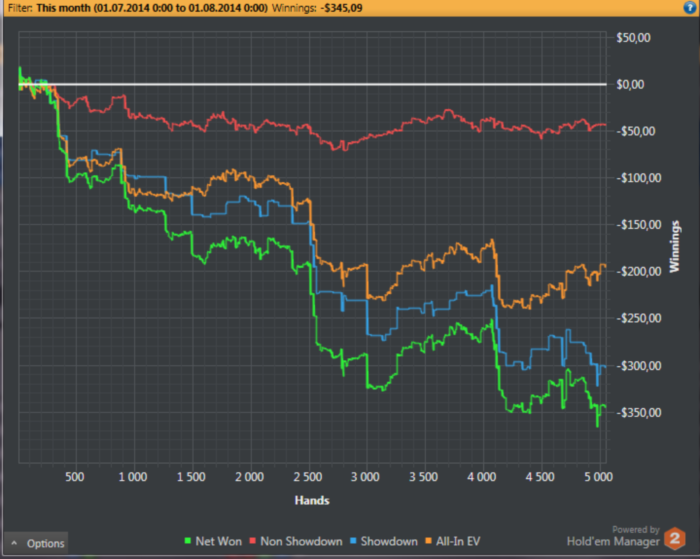Click the 5 000 hands x-axis label
The width and height of the screenshot is (700, 559).
[x=599, y=477]
